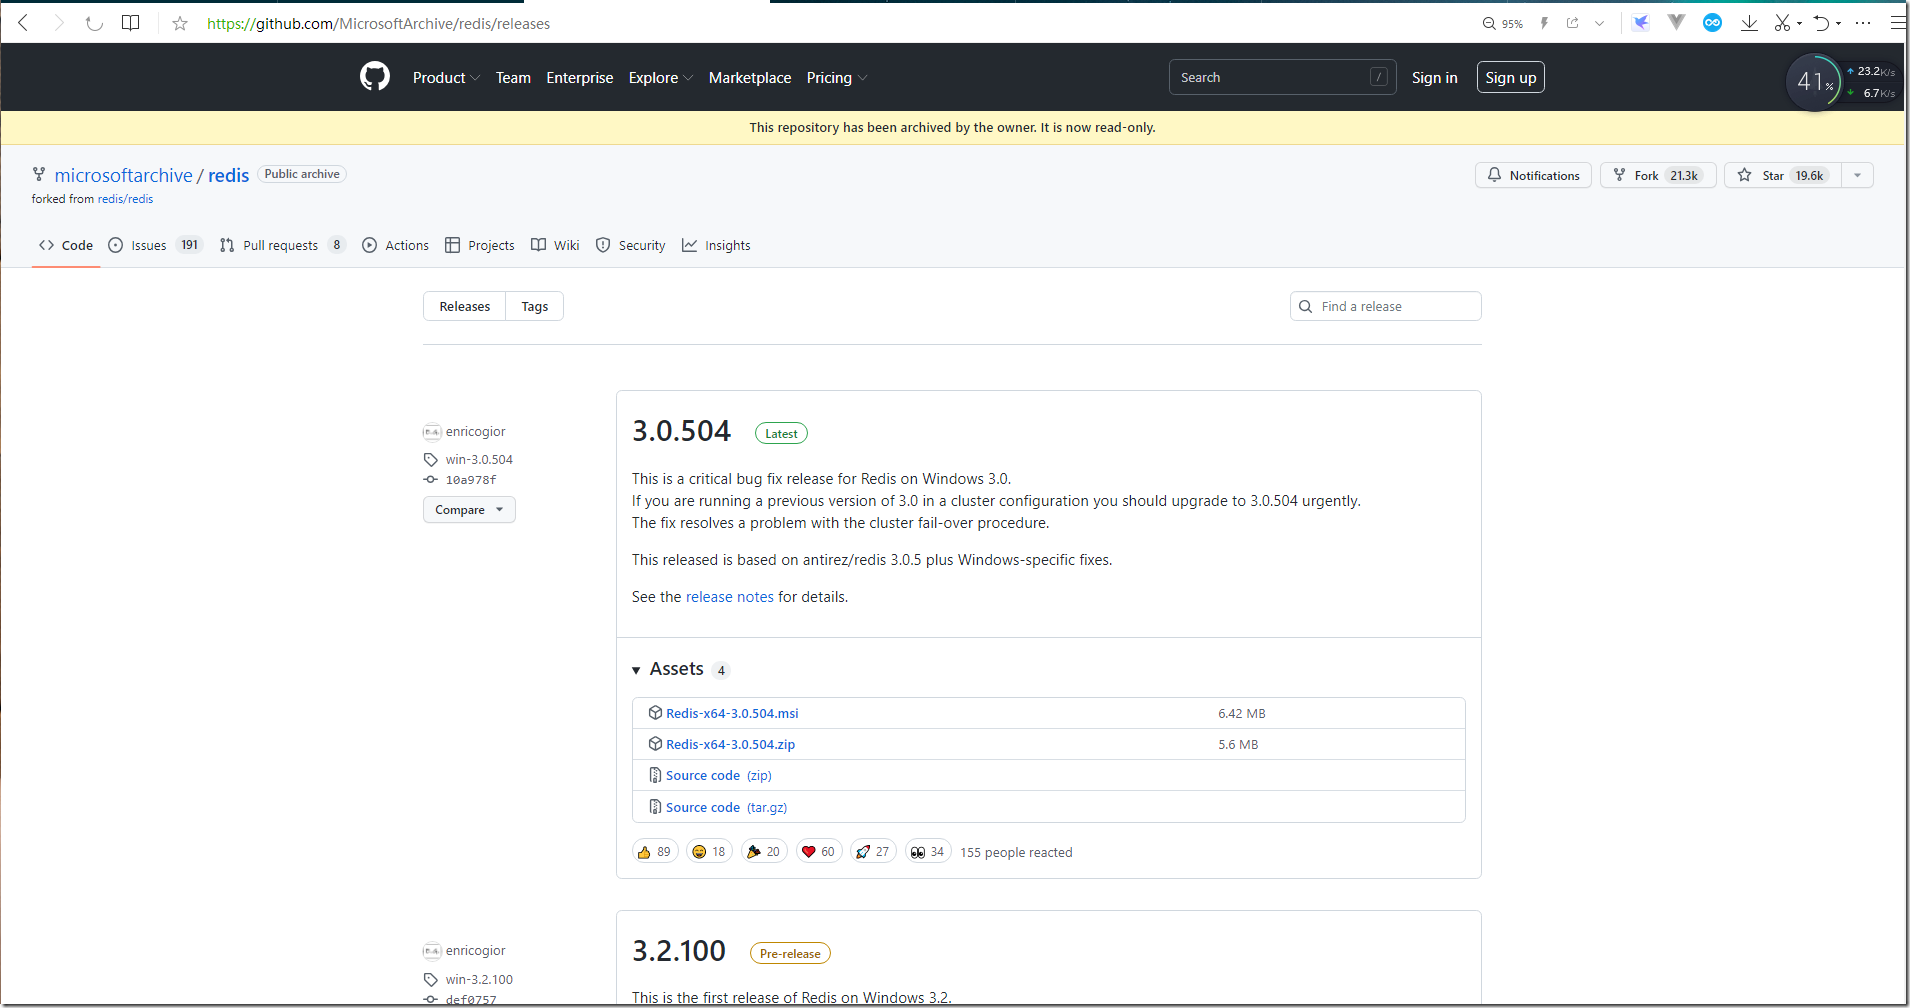This screenshot has width=1910, height=1008.
Task: Open the reading mode book icon
Action: (131, 23)
